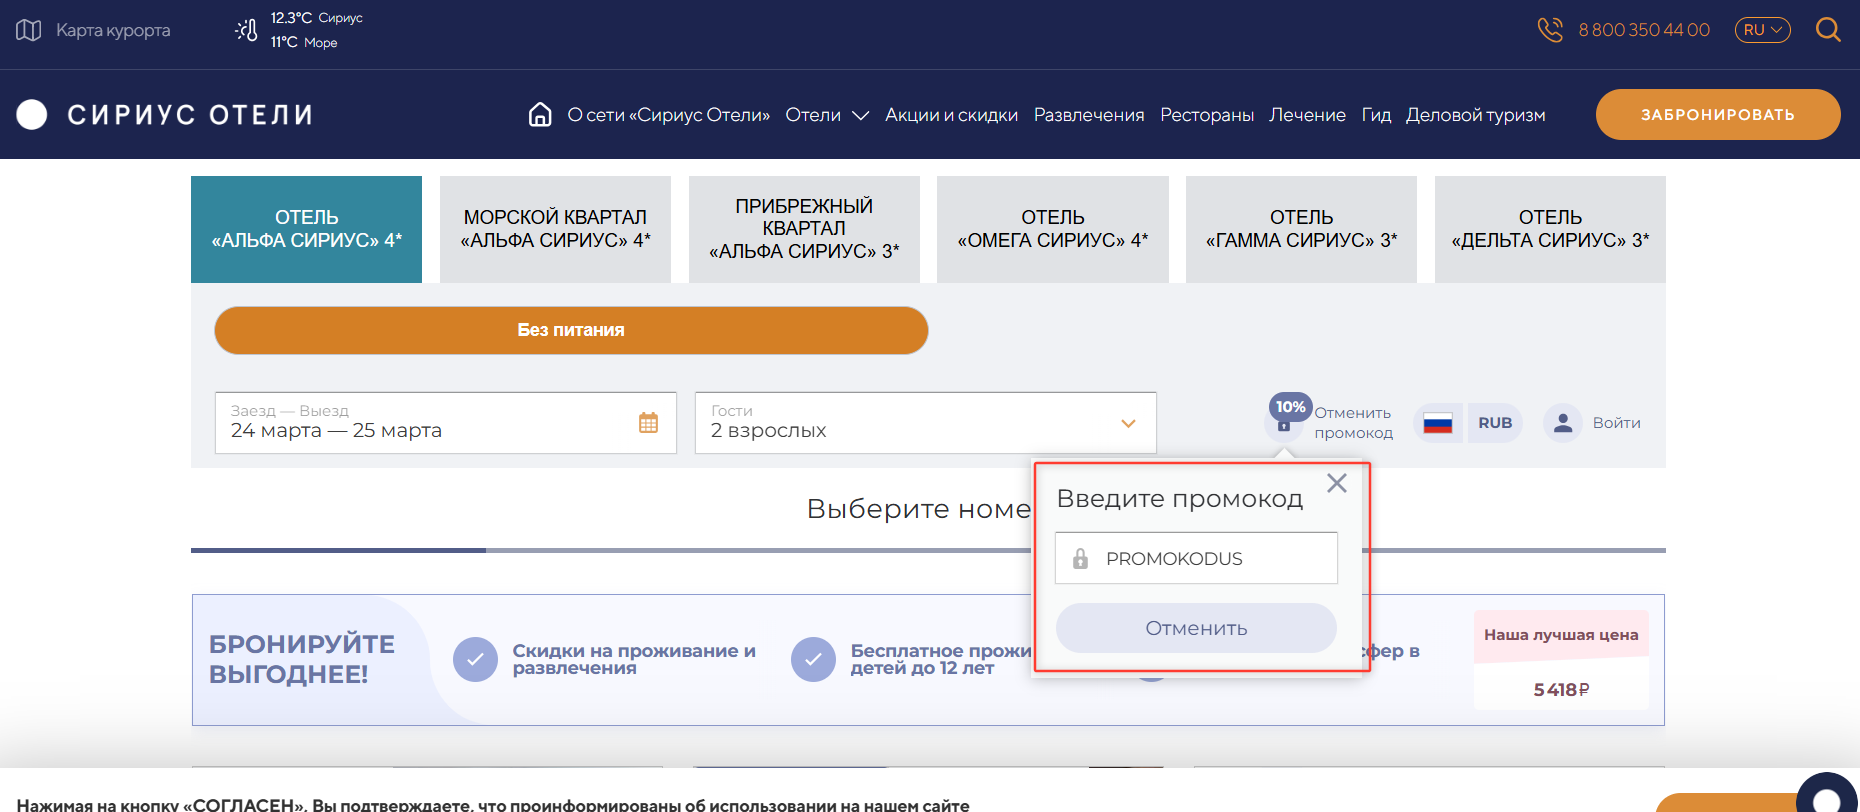Open the Лечение menu item
Image resolution: width=1860 pixels, height=812 pixels.
pos(1307,115)
